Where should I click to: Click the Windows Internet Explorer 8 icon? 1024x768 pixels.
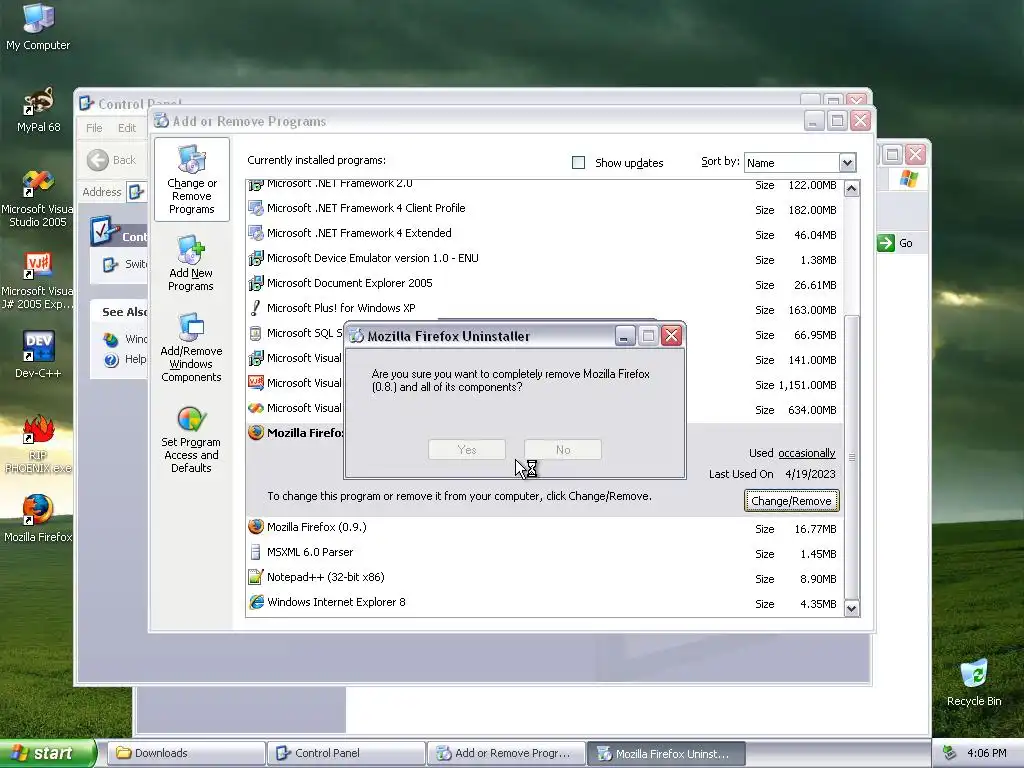click(256, 602)
